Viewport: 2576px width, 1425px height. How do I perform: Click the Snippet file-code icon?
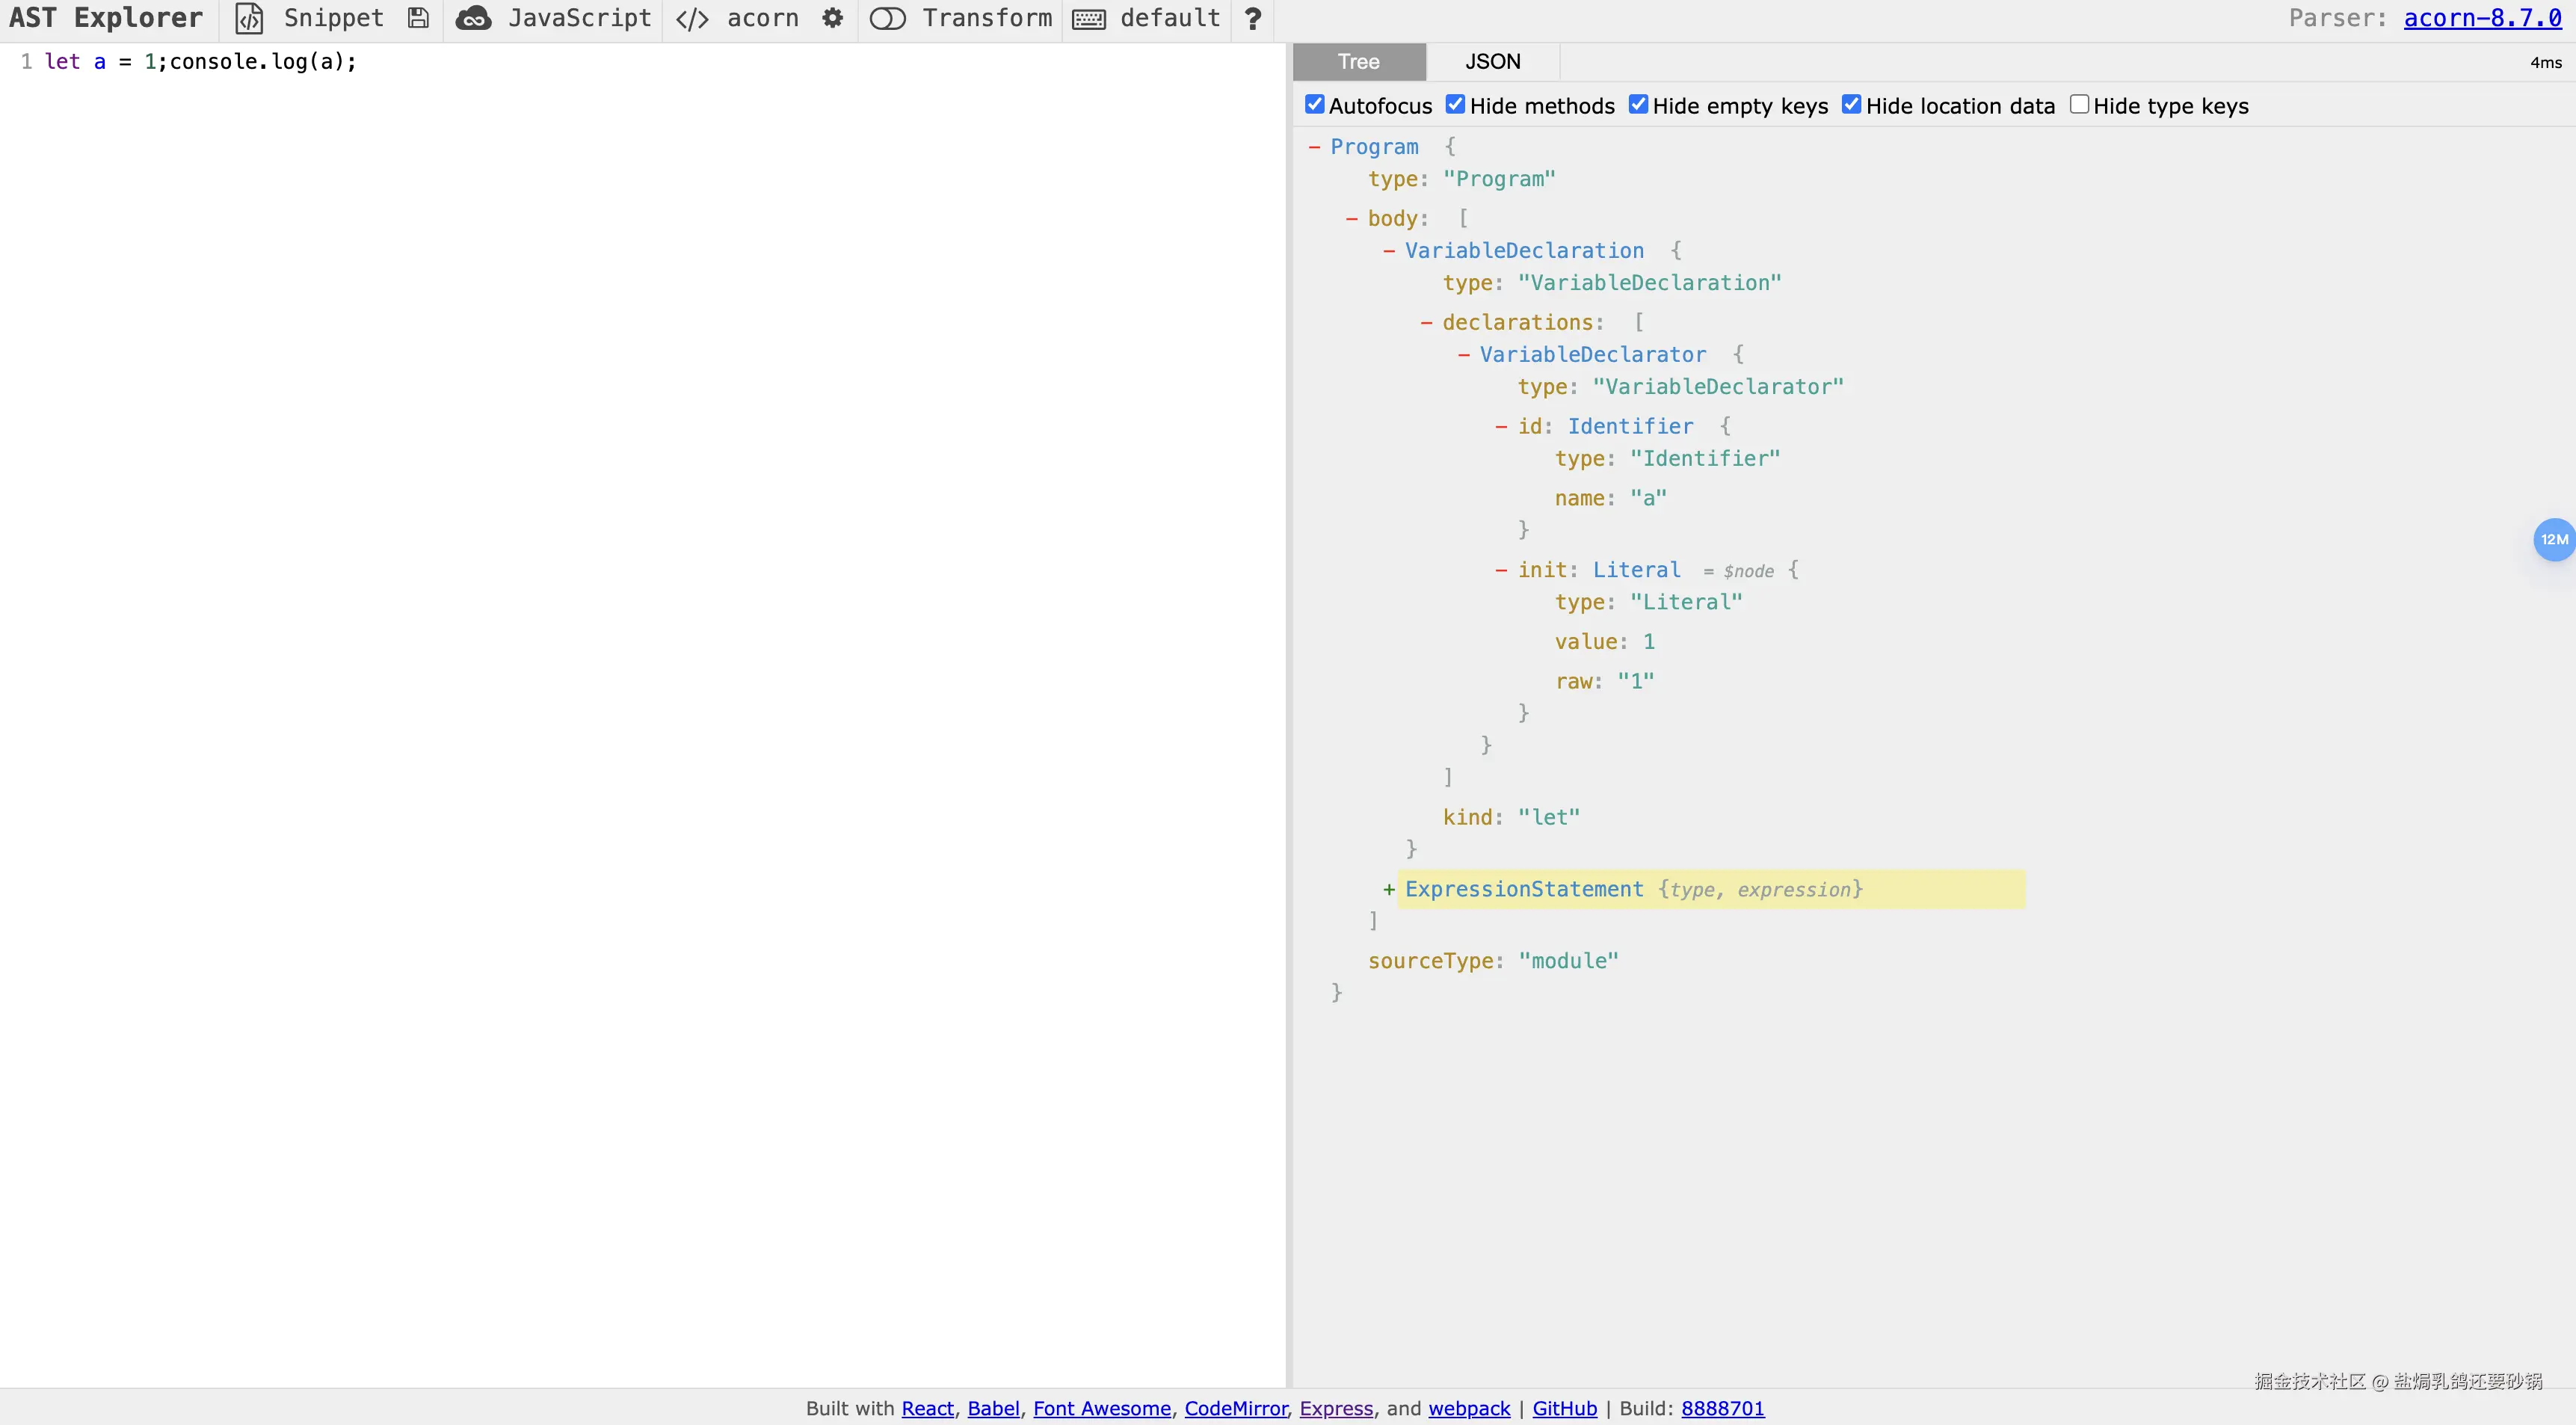coord(249,19)
